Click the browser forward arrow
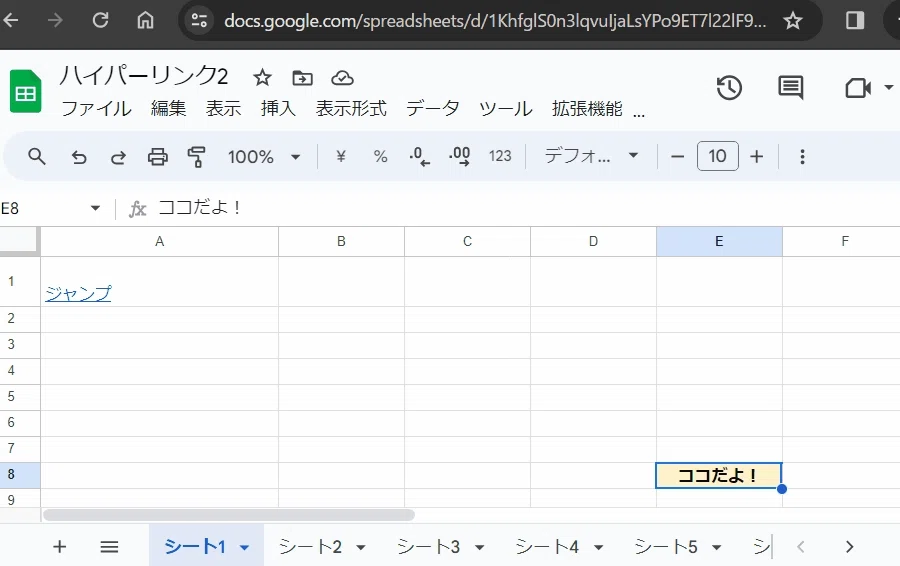This screenshot has width=900, height=566. tap(55, 21)
